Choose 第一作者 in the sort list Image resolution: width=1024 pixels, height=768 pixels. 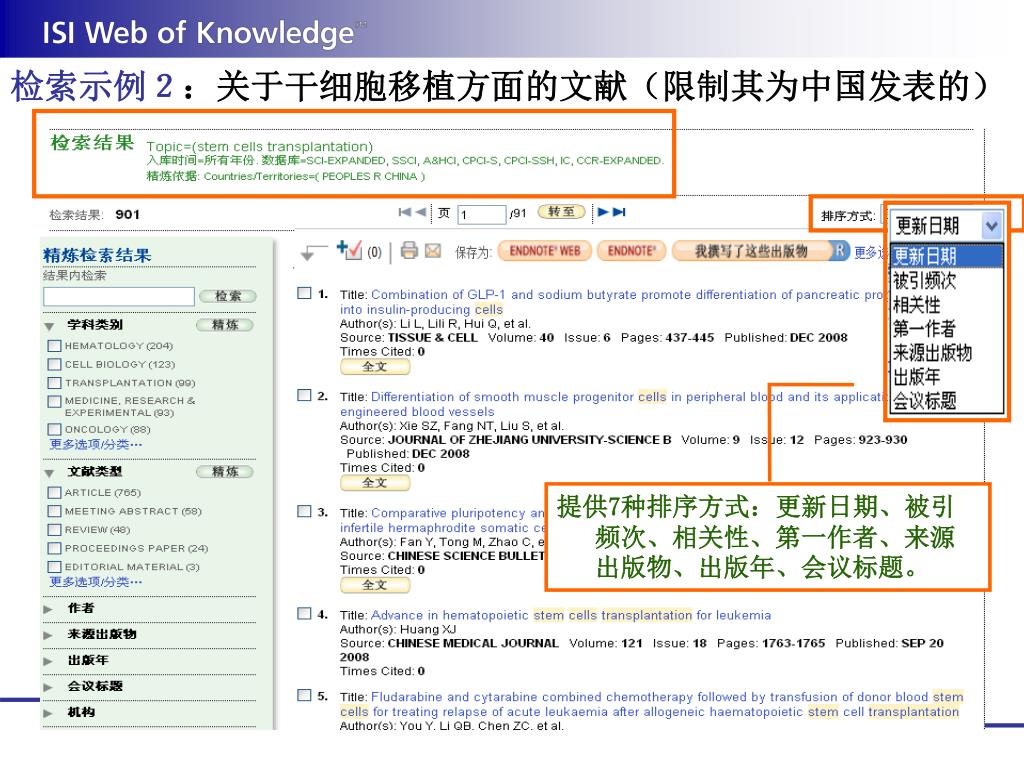946,328
